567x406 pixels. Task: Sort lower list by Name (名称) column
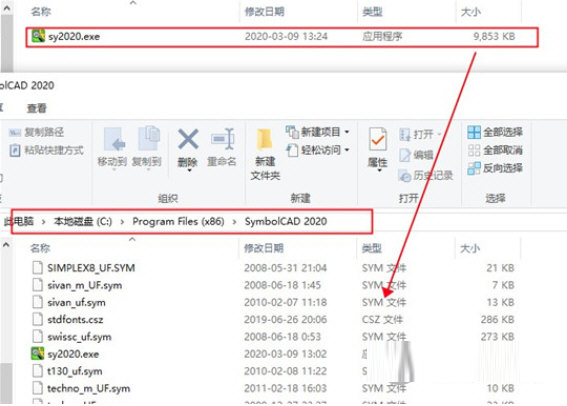[40, 248]
